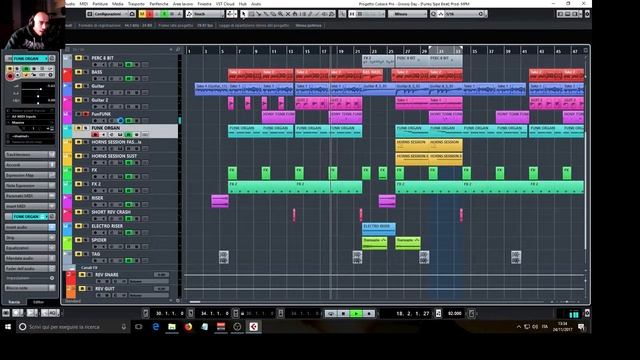Viewport: 640px width, 360px height.
Task: Select the Erase tool in toolbar
Action: tap(273, 14)
